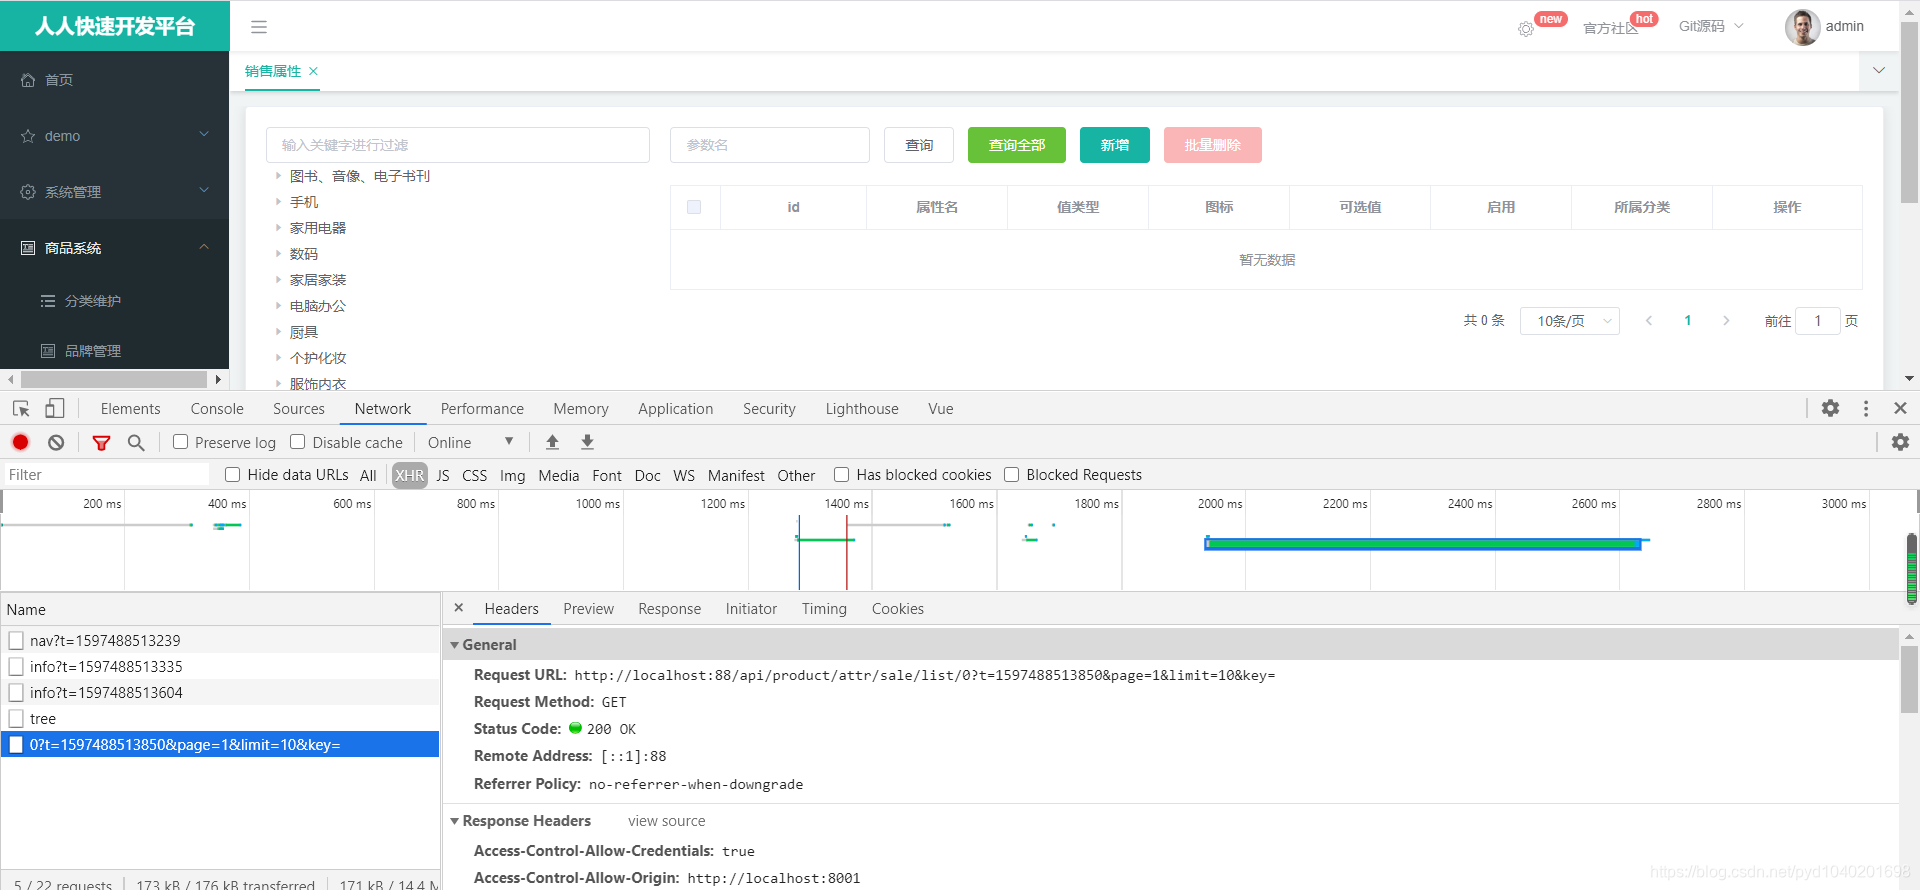Open the Application tab
Screen dimensions: 1920x890
pyautogui.click(x=676, y=408)
